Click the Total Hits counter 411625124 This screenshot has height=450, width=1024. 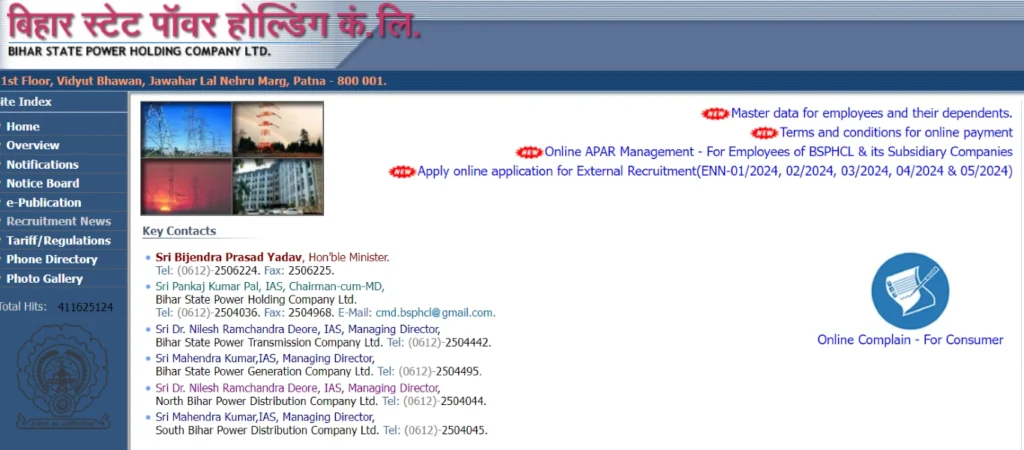[x=85, y=307]
